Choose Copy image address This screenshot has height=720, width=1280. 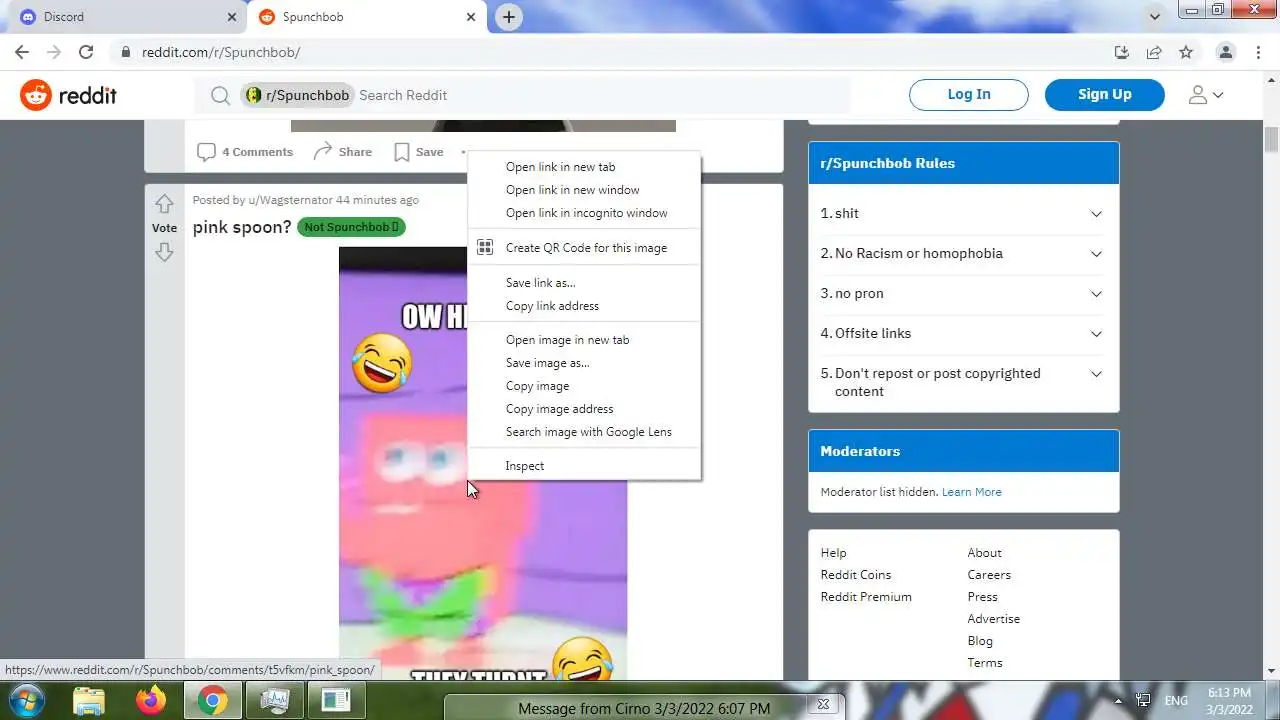coord(584,409)
